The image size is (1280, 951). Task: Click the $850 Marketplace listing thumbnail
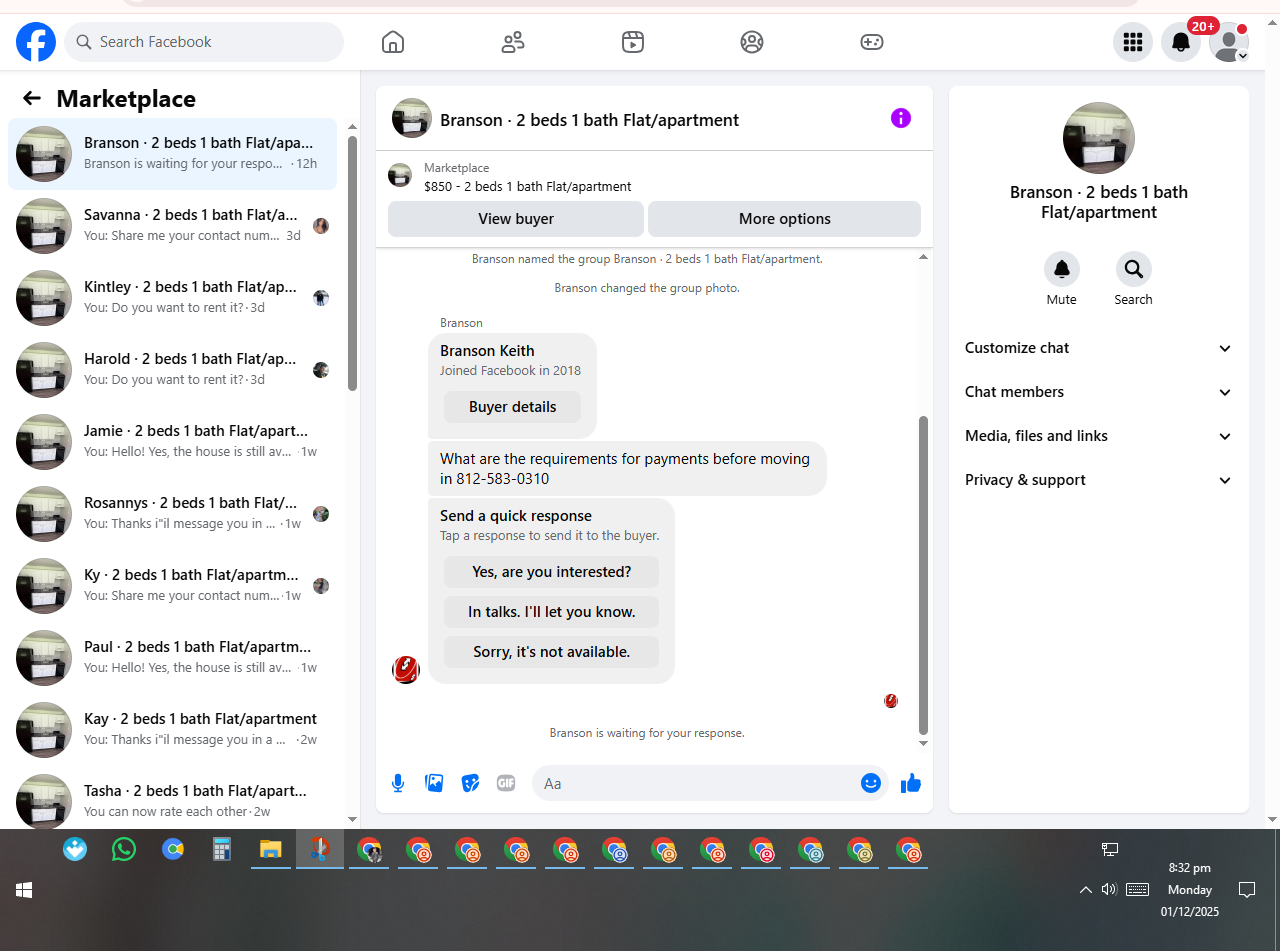[400, 176]
